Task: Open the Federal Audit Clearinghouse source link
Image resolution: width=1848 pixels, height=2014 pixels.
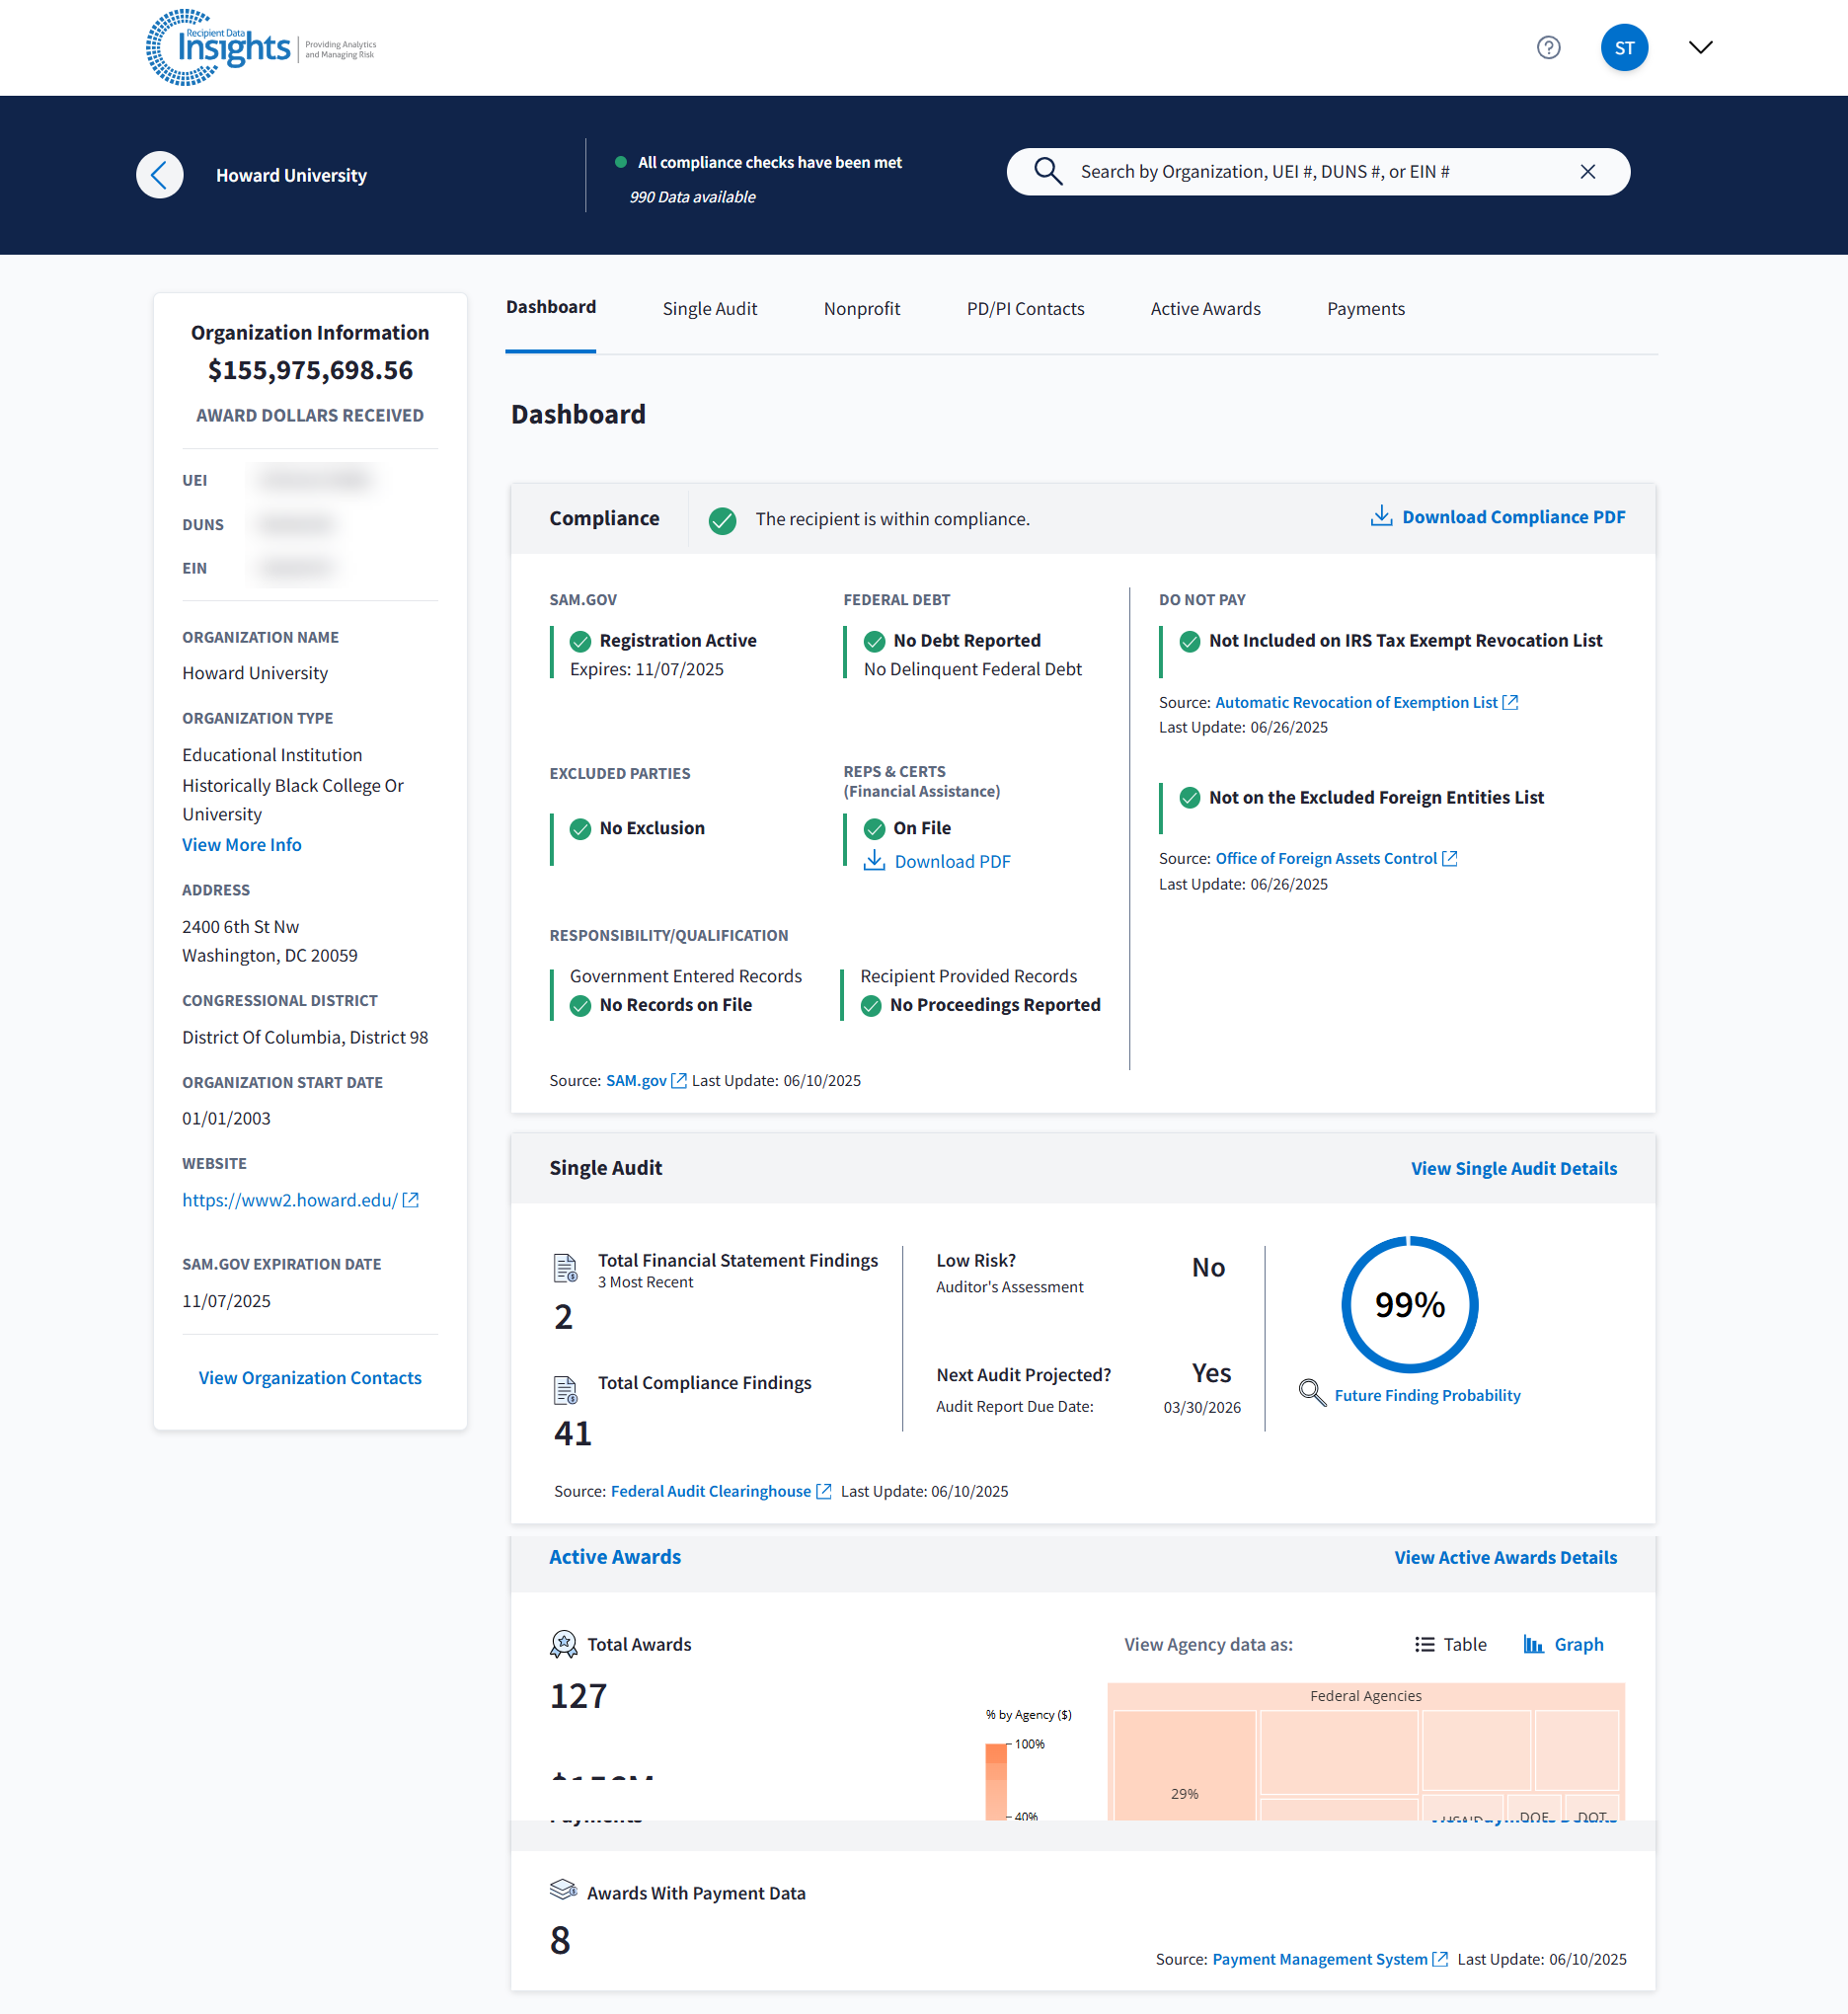Action: (710, 1491)
